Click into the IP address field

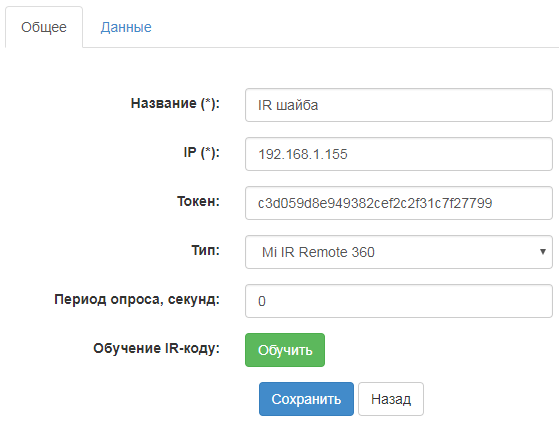point(399,154)
